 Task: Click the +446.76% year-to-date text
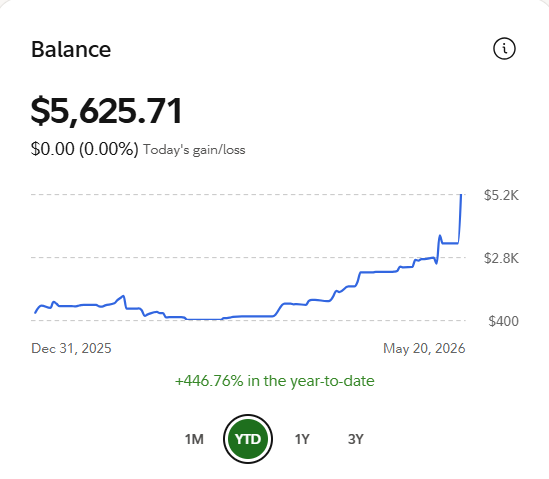(x=274, y=381)
